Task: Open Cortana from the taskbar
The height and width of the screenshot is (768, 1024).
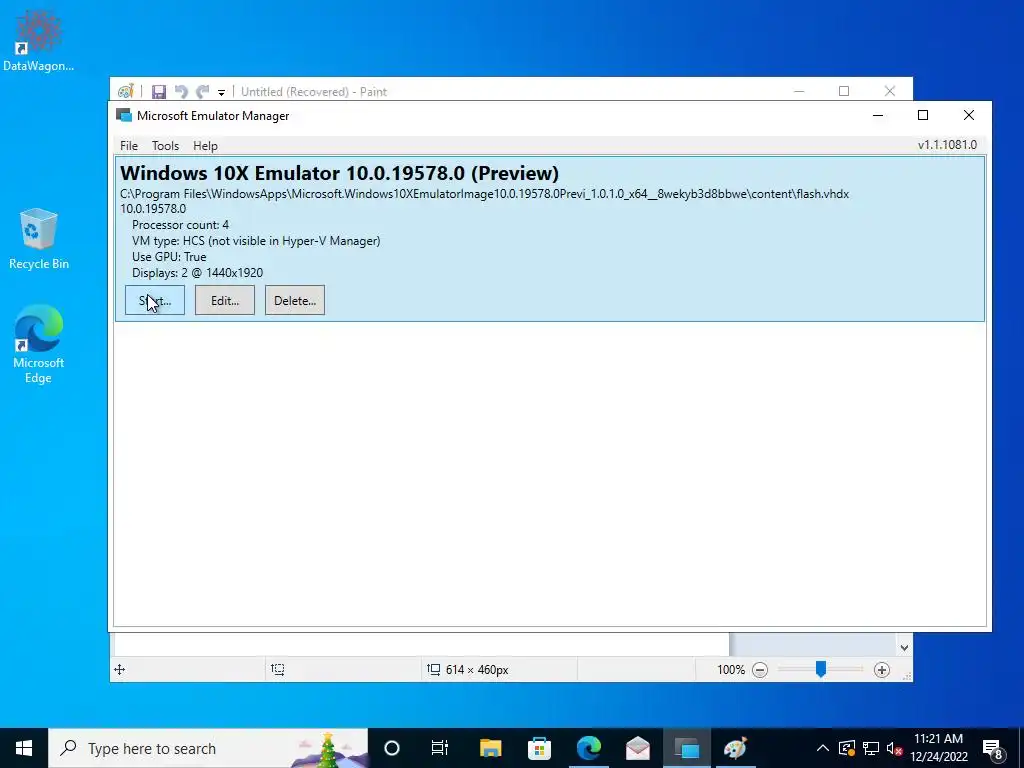Action: 391,748
